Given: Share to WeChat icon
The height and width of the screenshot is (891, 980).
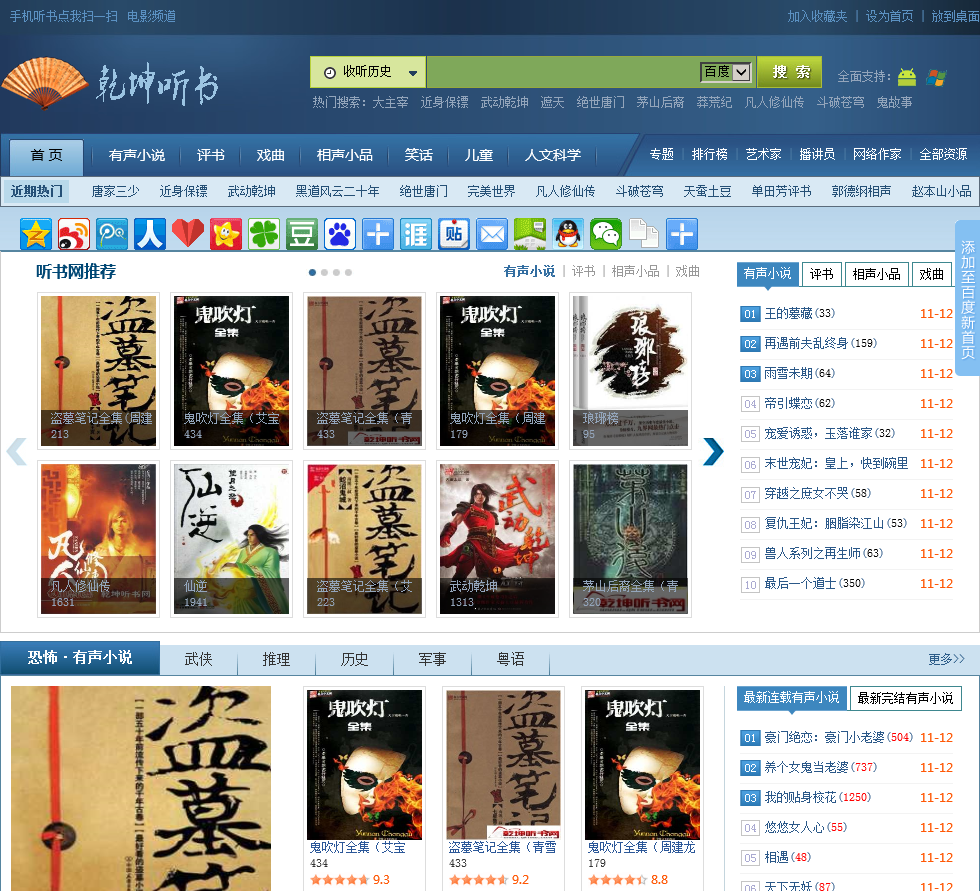Looking at the screenshot, I should pos(606,234).
